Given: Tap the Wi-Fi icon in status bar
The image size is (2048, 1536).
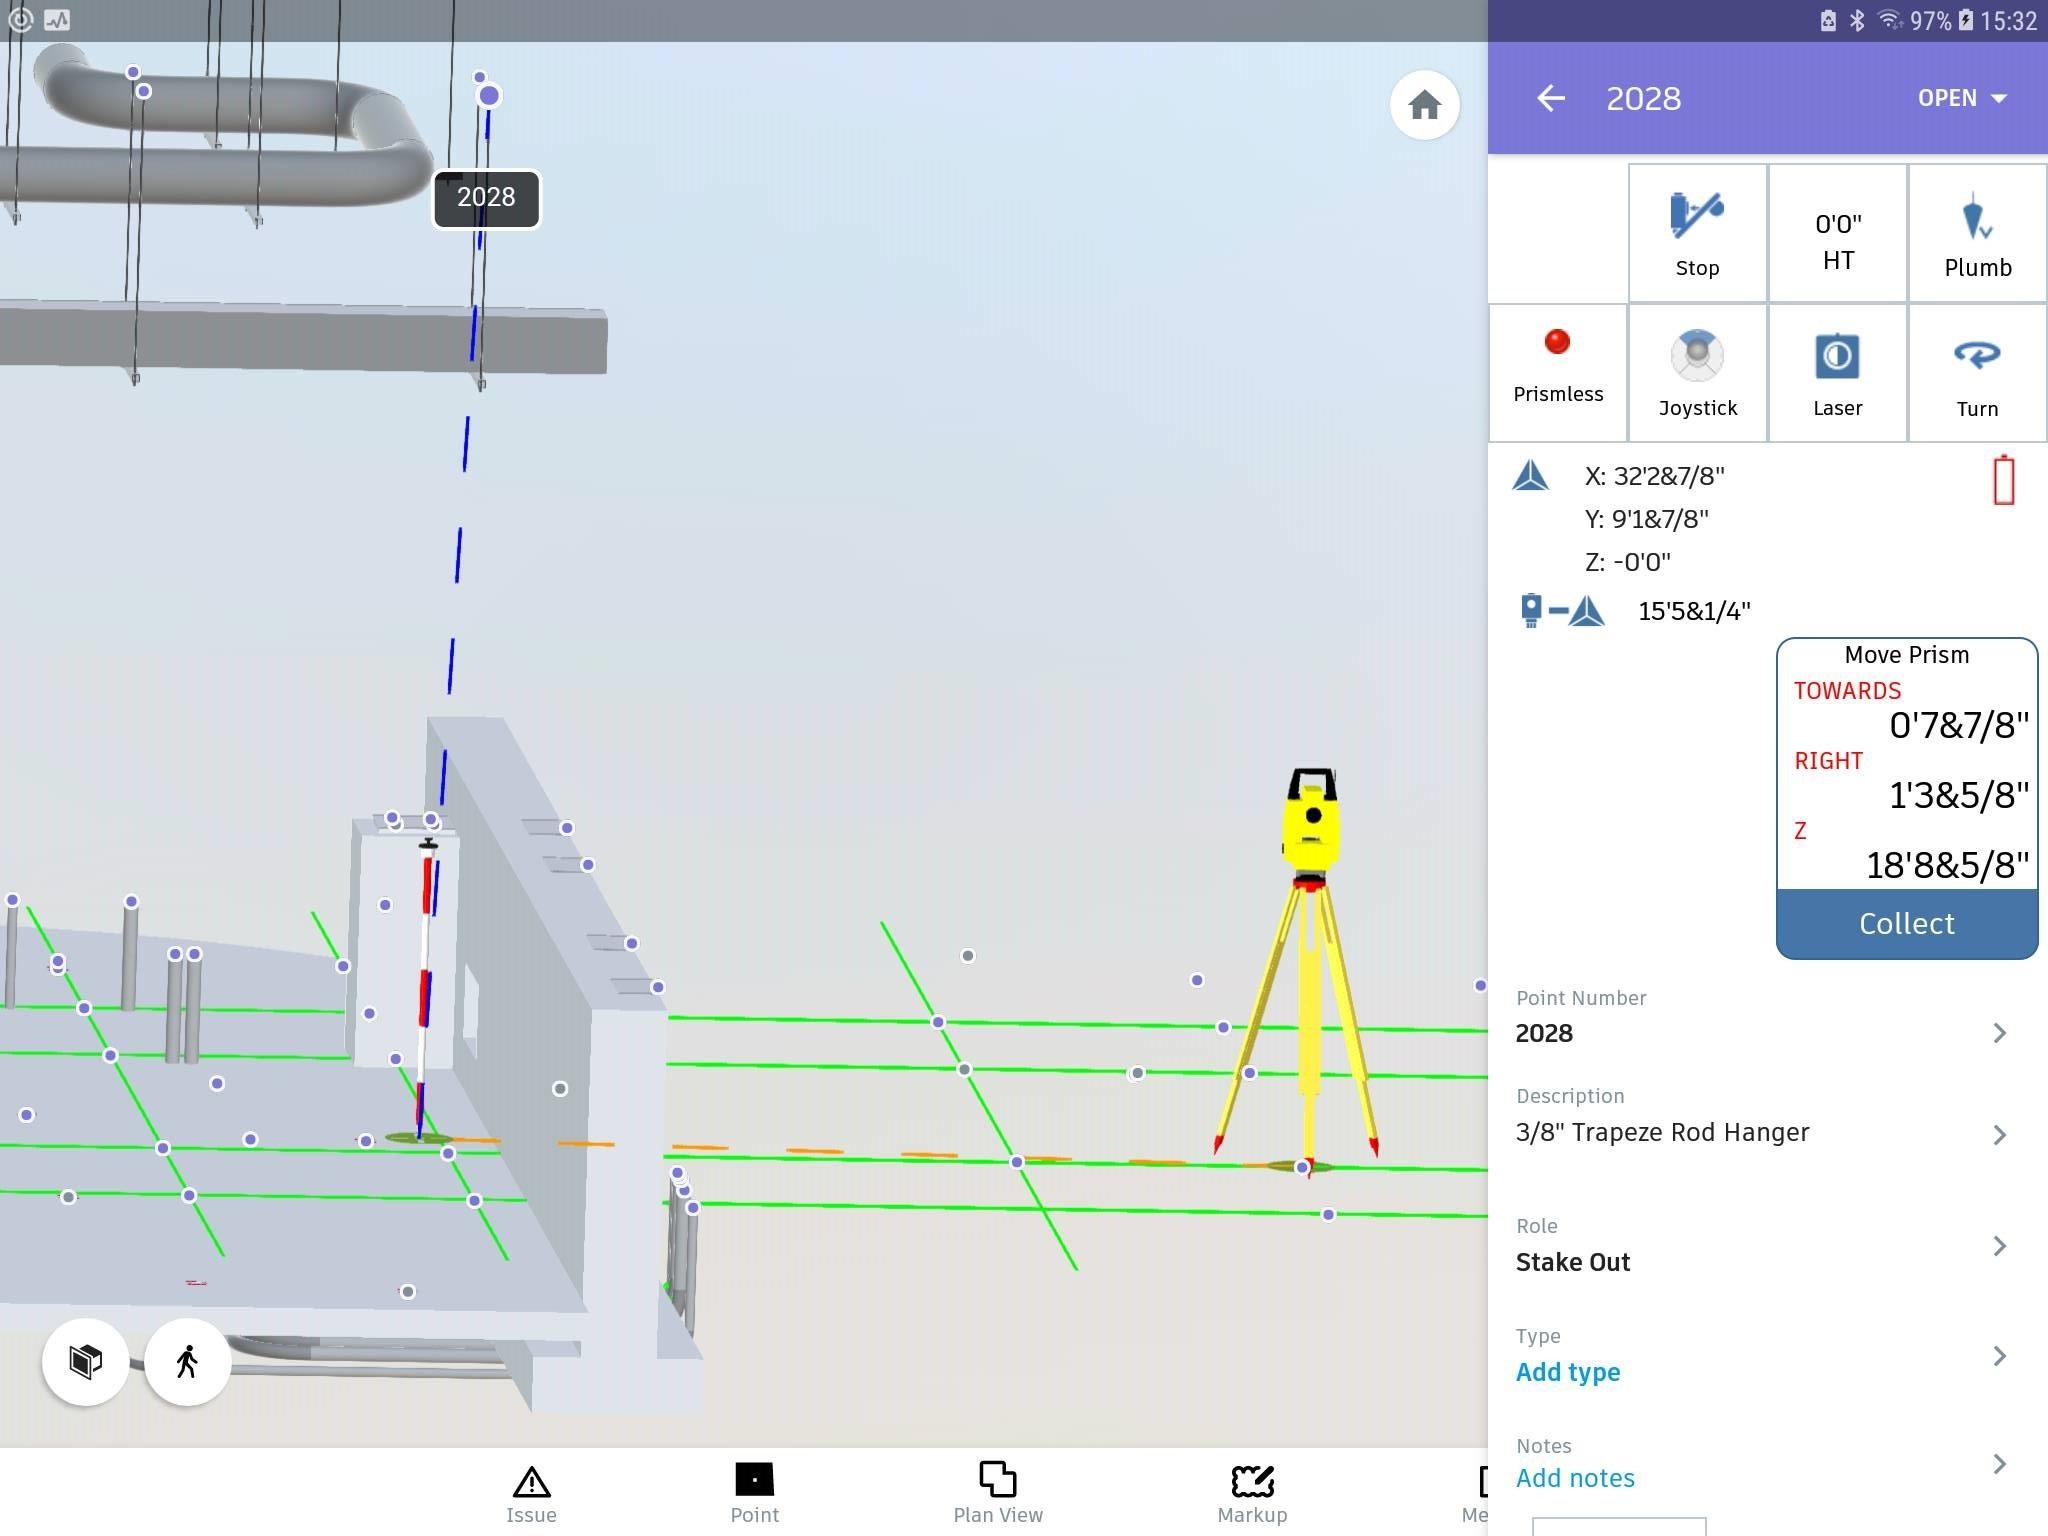Looking at the screenshot, I should point(1889,20).
